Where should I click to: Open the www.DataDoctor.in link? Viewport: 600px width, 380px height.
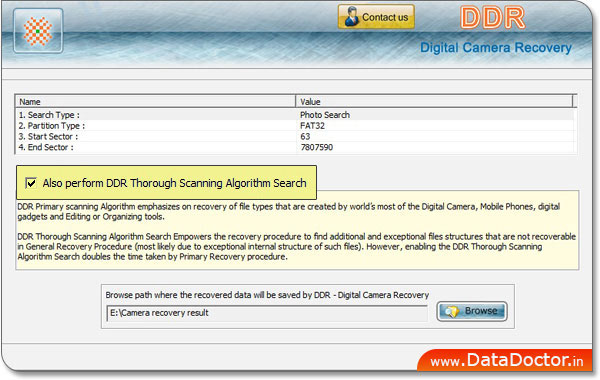pos(506,361)
